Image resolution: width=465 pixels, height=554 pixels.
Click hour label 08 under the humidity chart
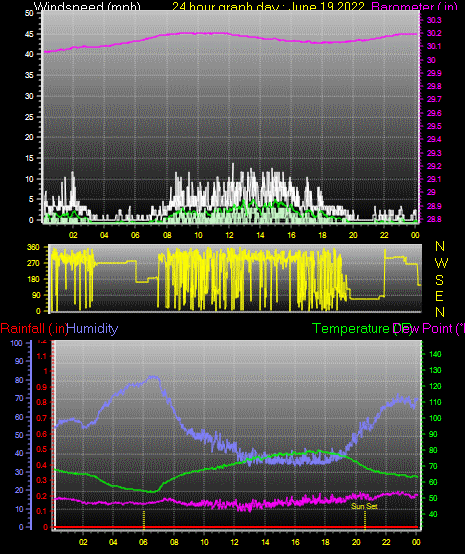(x=174, y=542)
